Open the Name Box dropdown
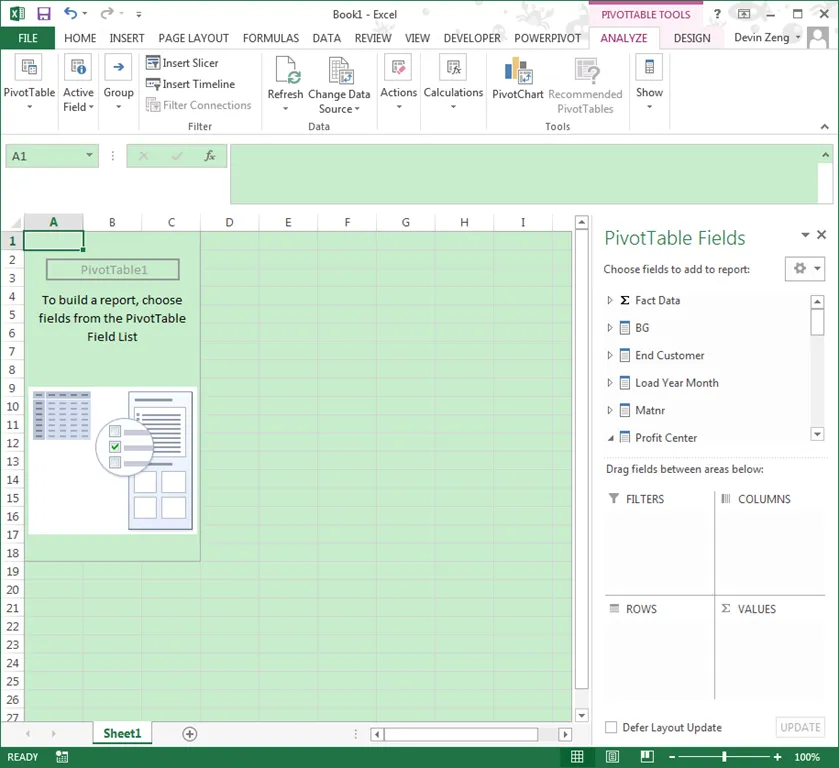This screenshot has height=768, width=839. [89, 156]
